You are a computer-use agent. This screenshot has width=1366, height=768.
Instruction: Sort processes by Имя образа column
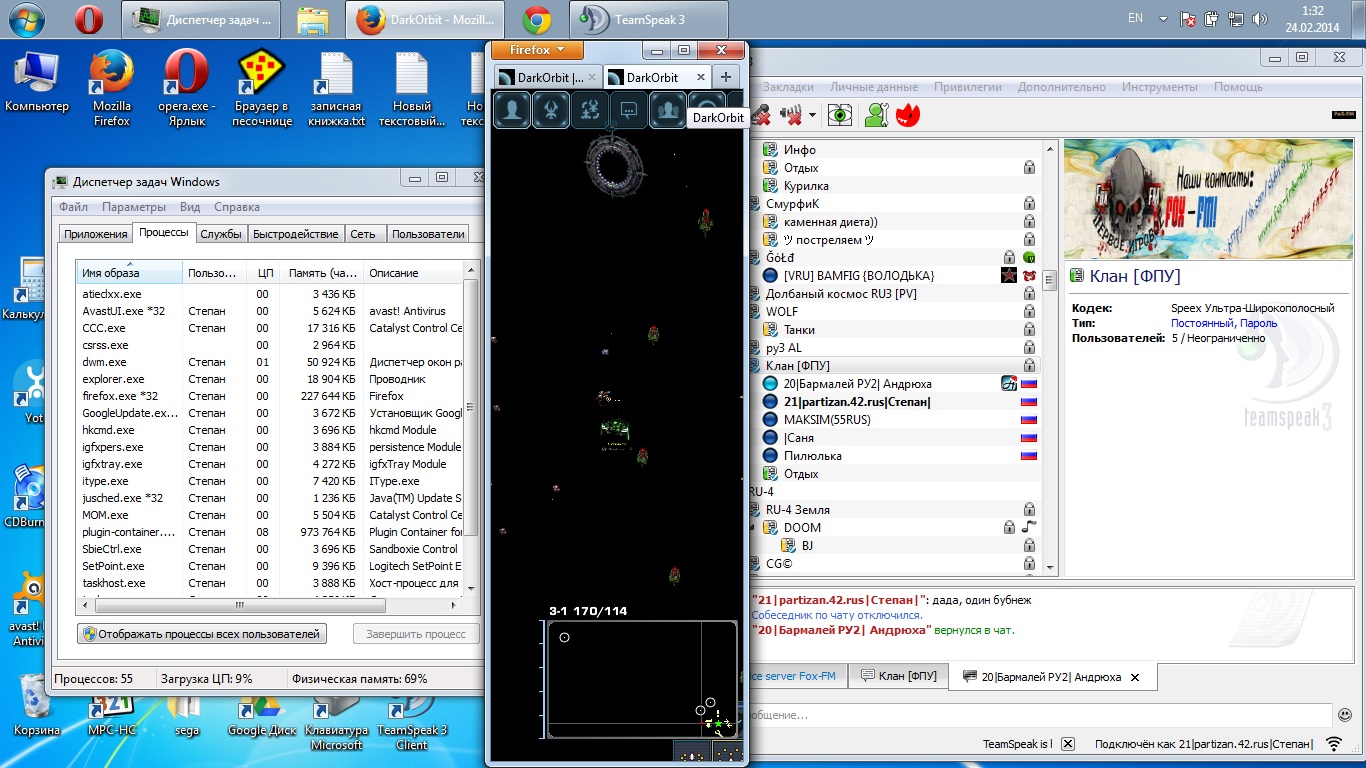tap(130, 273)
